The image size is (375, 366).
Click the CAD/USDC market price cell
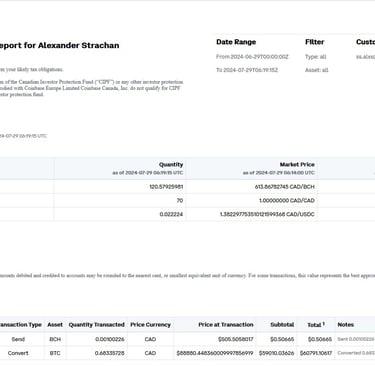267,214
